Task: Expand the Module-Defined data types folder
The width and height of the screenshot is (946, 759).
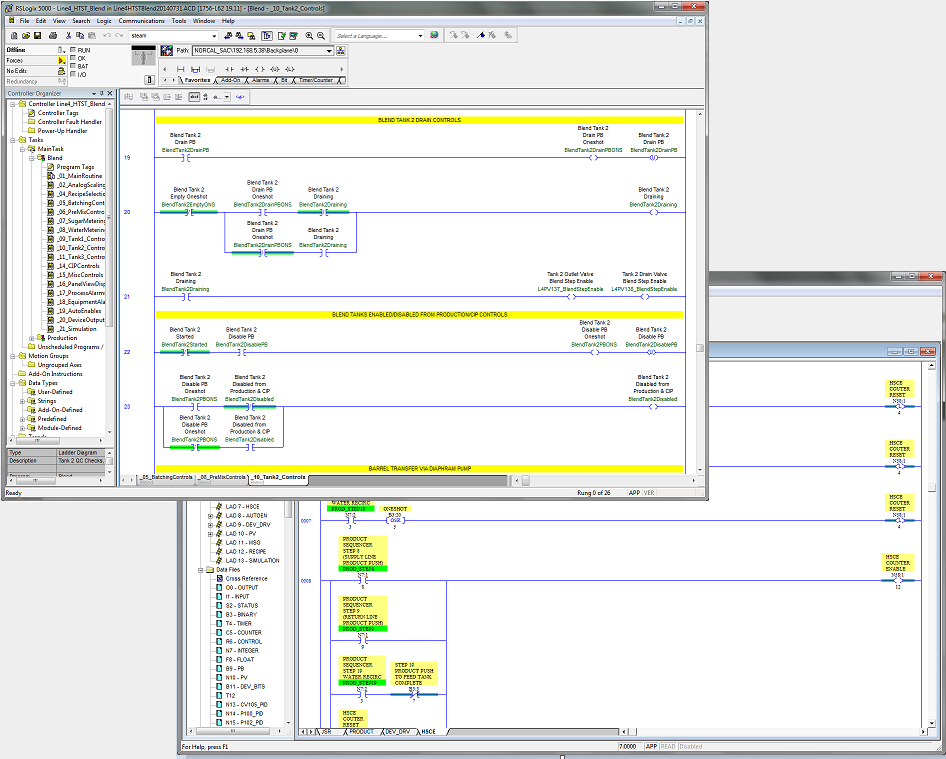Action: coord(22,428)
